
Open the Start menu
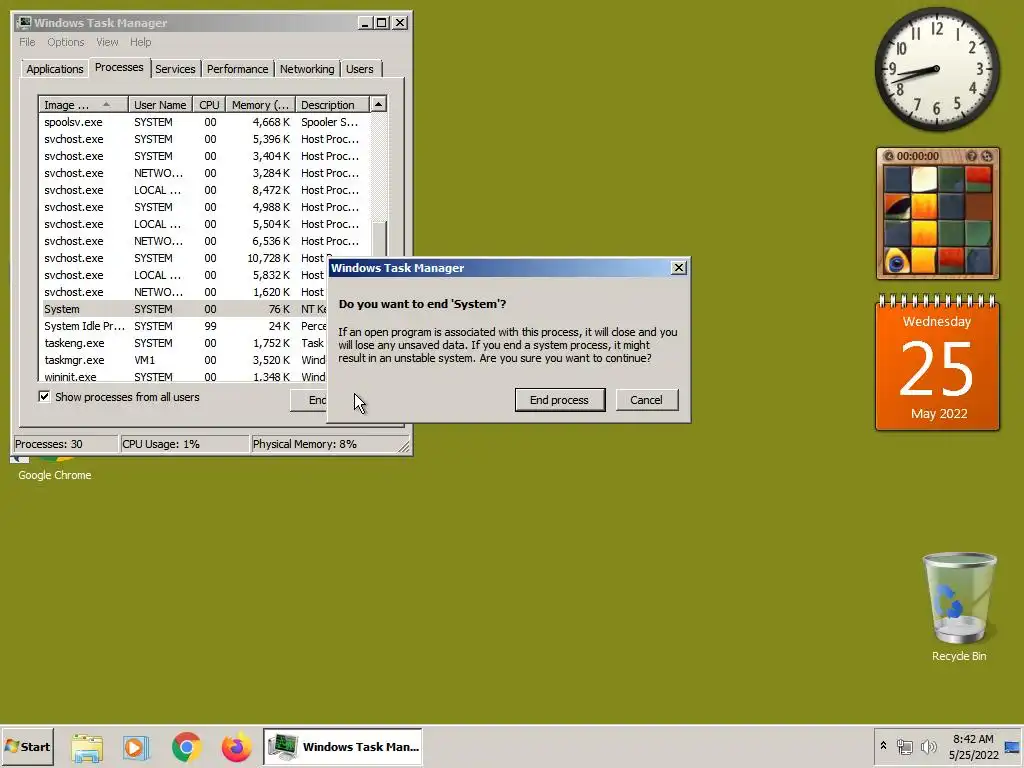click(x=27, y=746)
